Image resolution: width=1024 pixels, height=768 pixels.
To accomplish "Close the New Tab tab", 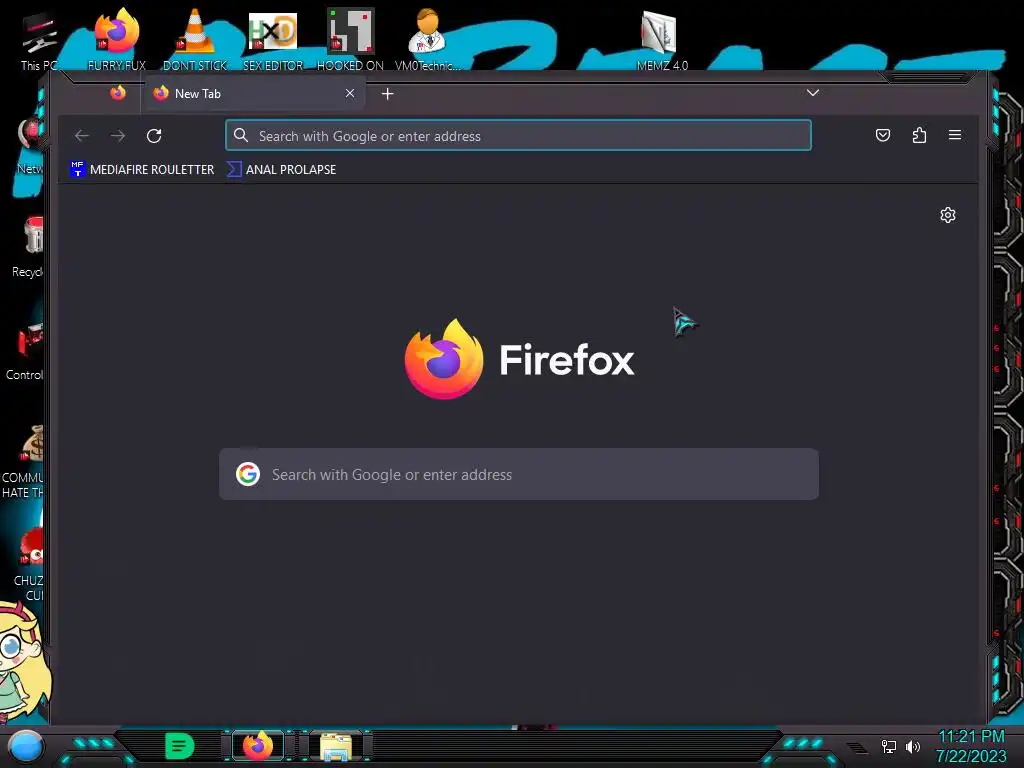I will pyautogui.click(x=350, y=93).
